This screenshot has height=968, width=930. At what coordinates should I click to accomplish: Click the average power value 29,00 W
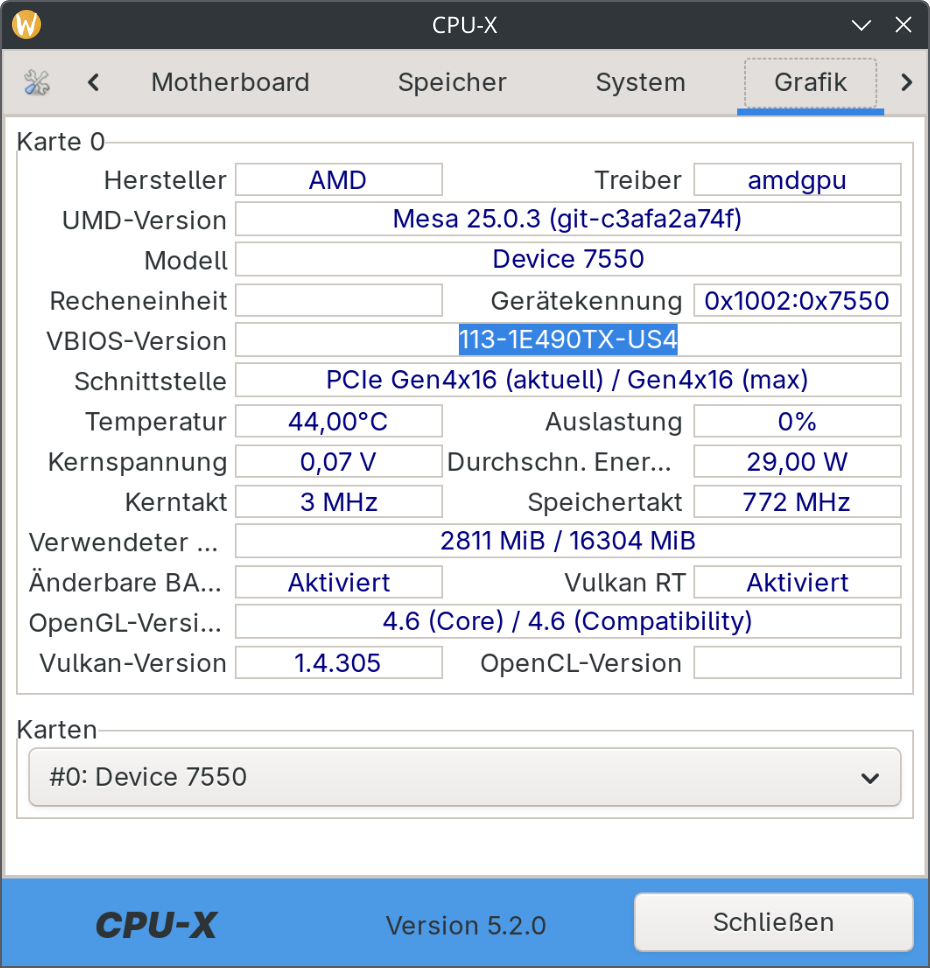[797, 461]
